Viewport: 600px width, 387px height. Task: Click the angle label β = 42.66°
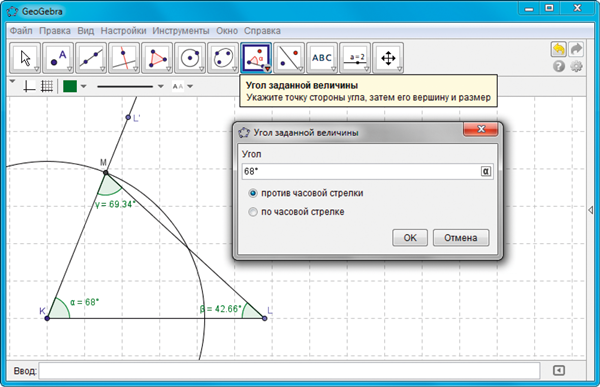tap(221, 309)
